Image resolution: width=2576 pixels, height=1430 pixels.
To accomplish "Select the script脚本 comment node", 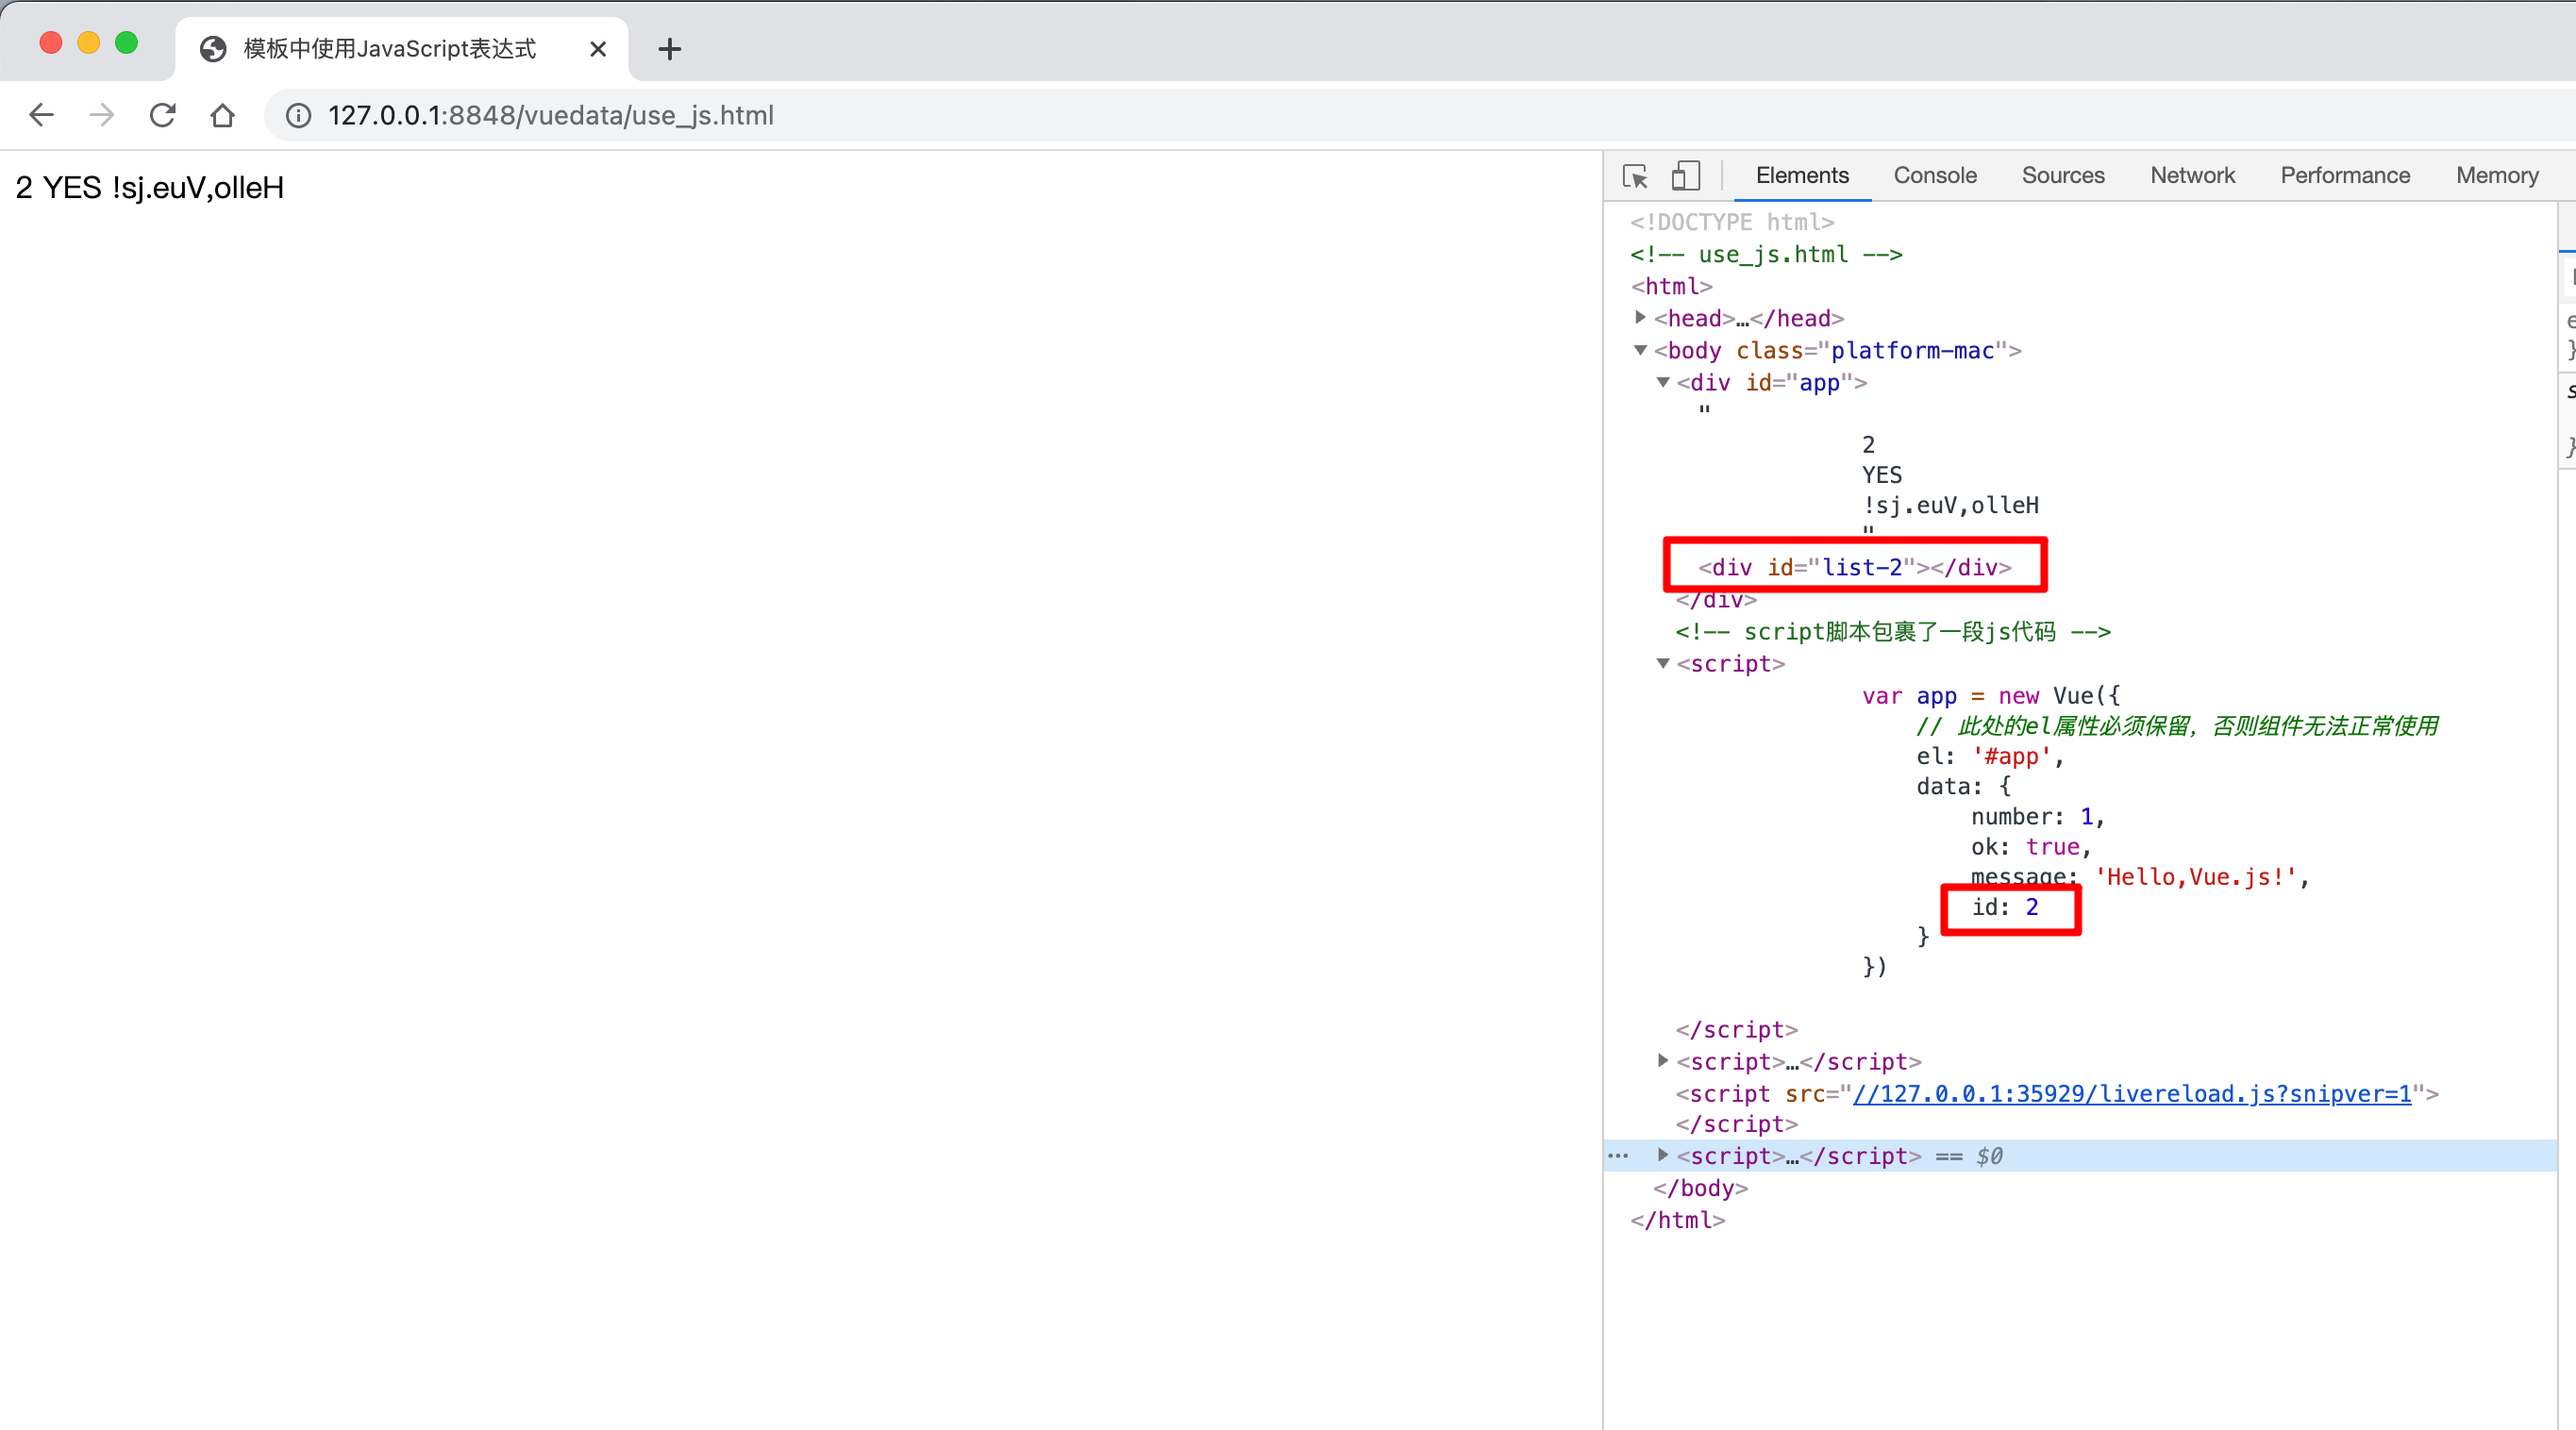I will (x=1893, y=632).
